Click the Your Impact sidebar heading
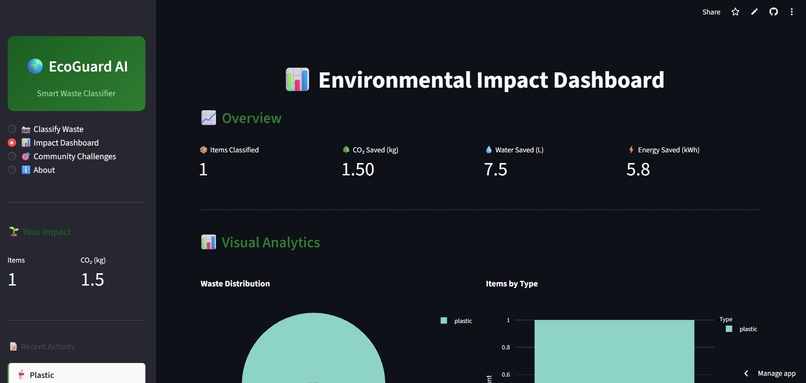 46,232
